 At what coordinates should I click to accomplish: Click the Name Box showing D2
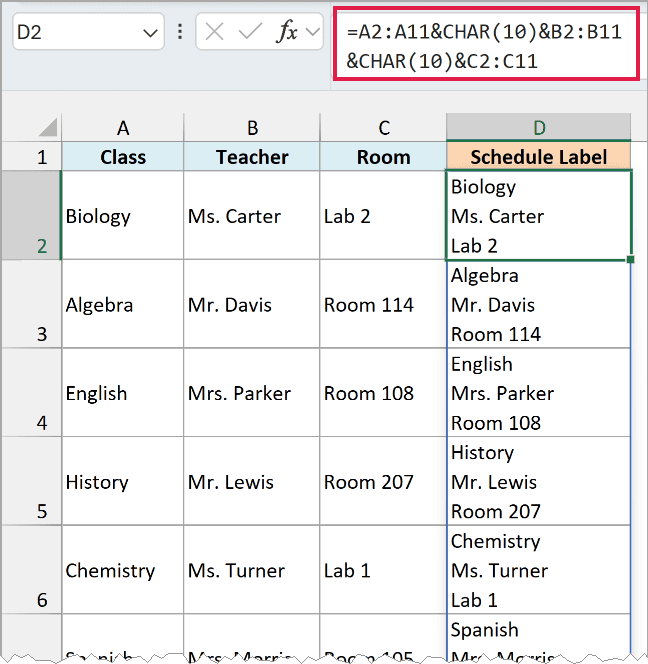(88, 32)
